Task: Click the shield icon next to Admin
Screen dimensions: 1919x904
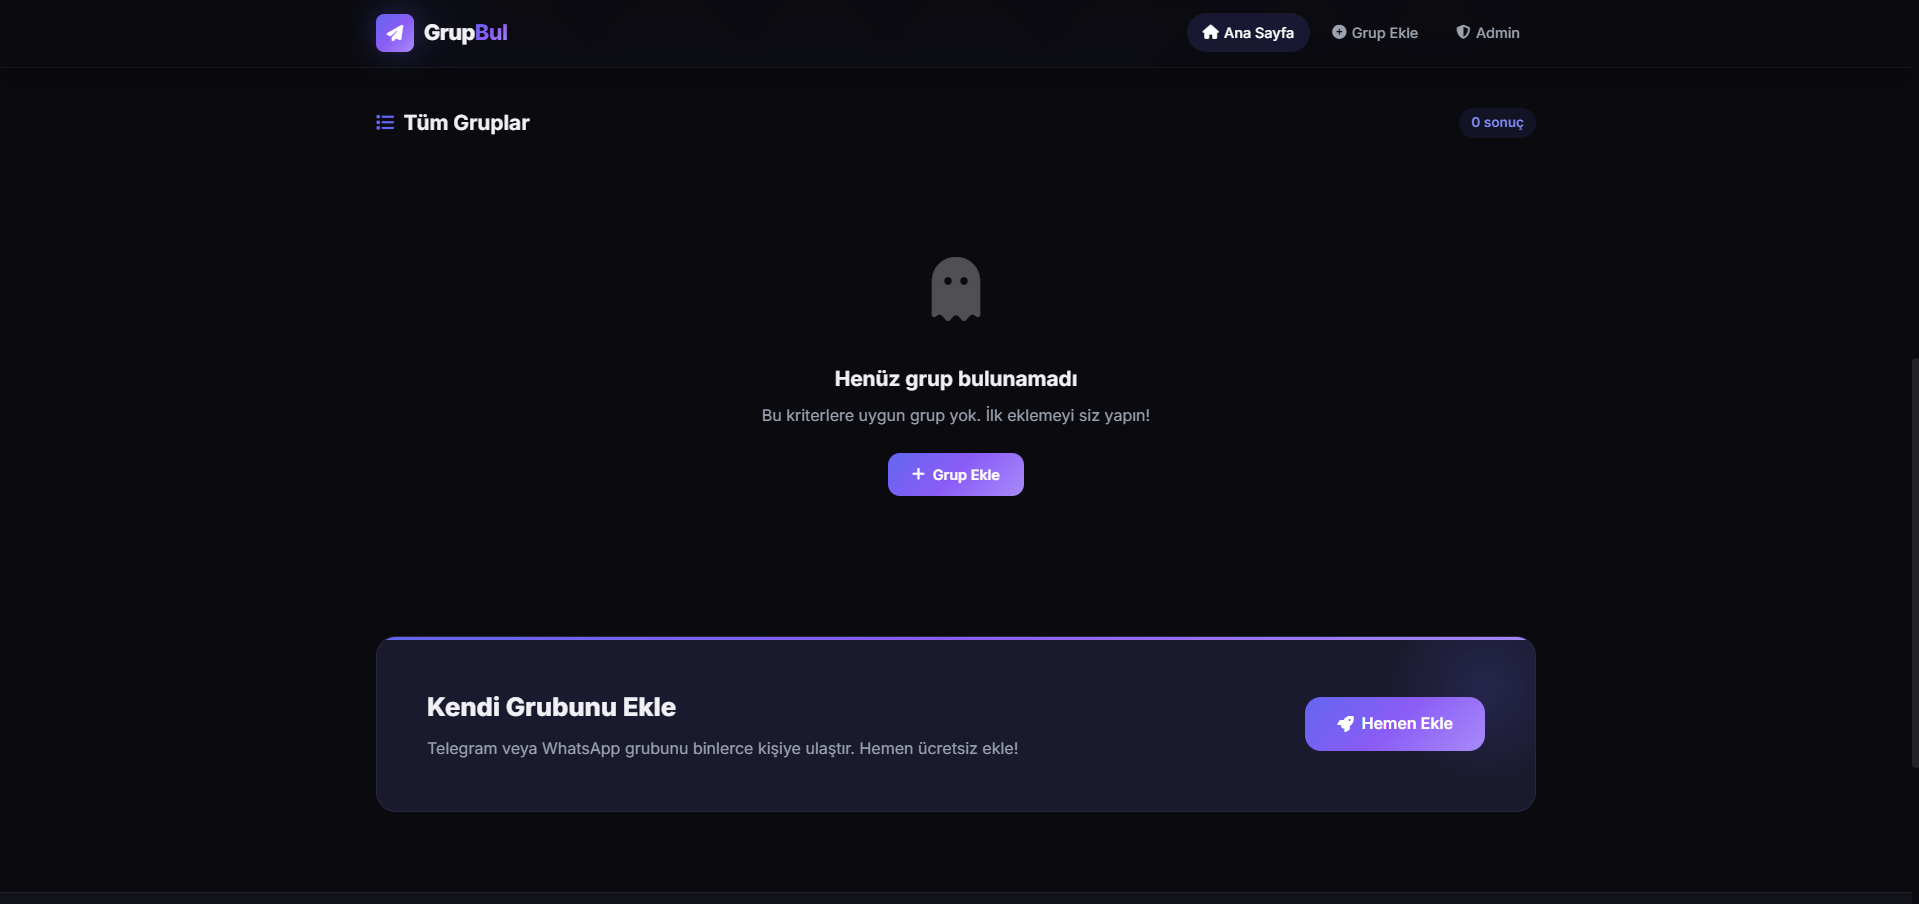Action: pyautogui.click(x=1461, y=32)
